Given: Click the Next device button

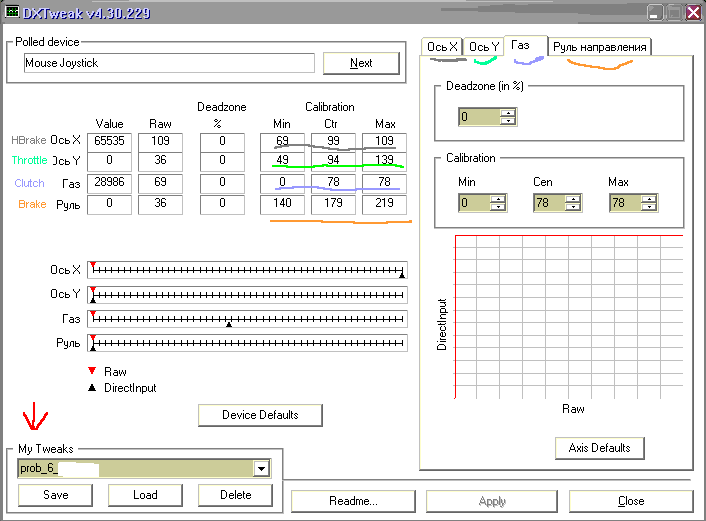Looking at the screenshot, I should click(361, 63).
